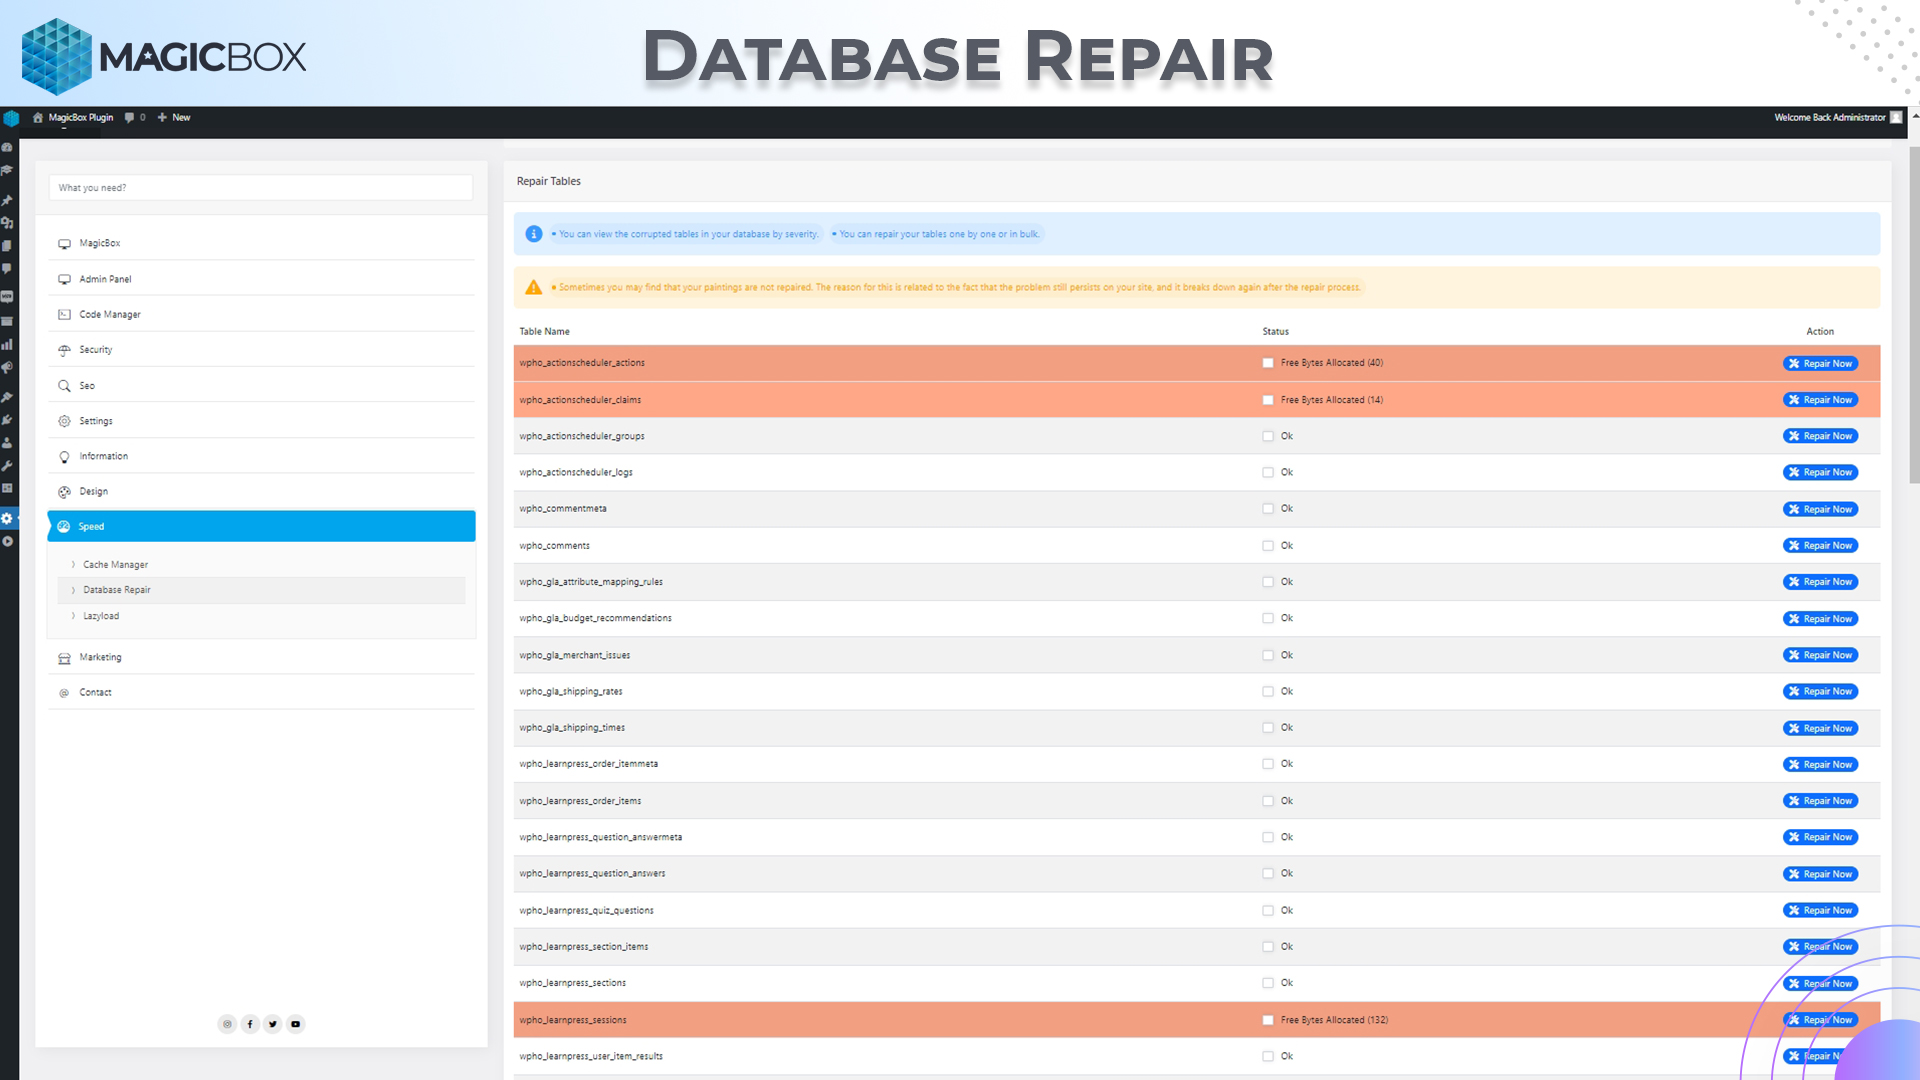Select the wpho_comments checkbox

tap(1268, 546)
